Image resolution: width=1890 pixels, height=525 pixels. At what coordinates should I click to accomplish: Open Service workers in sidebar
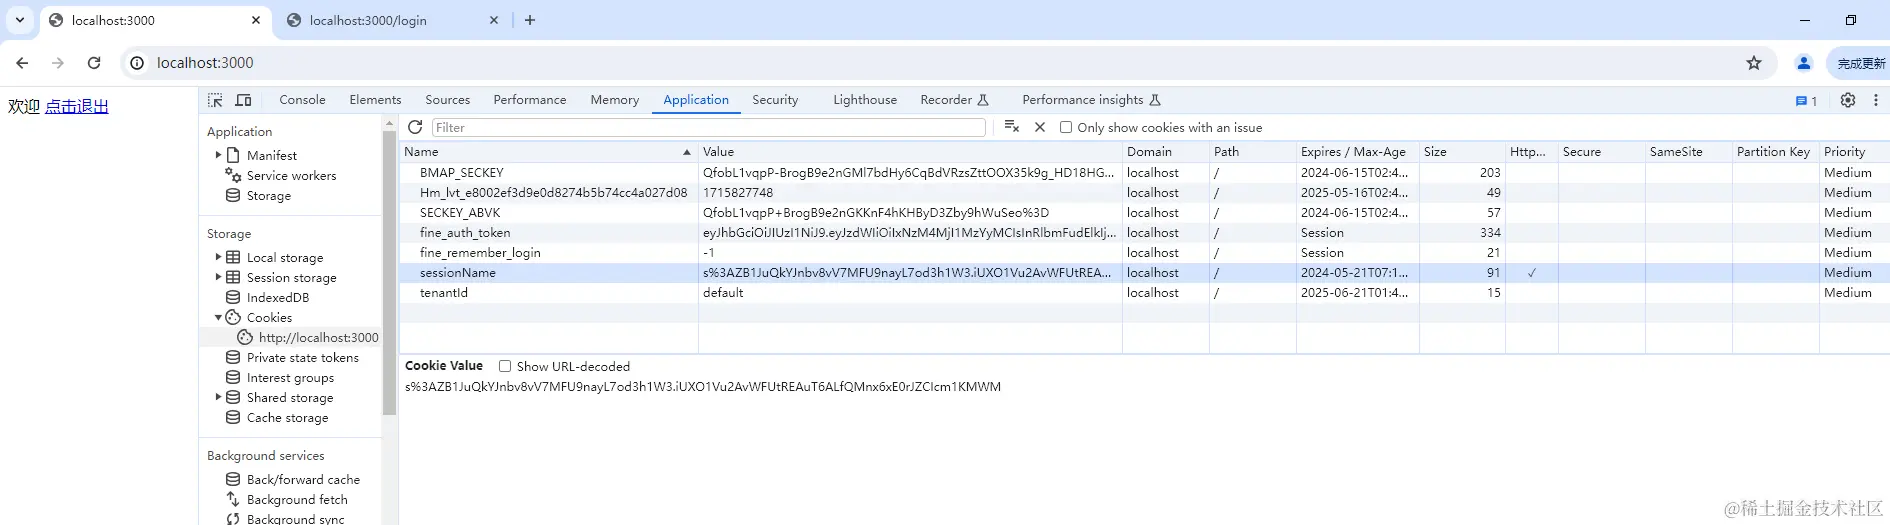coord(291,175)
